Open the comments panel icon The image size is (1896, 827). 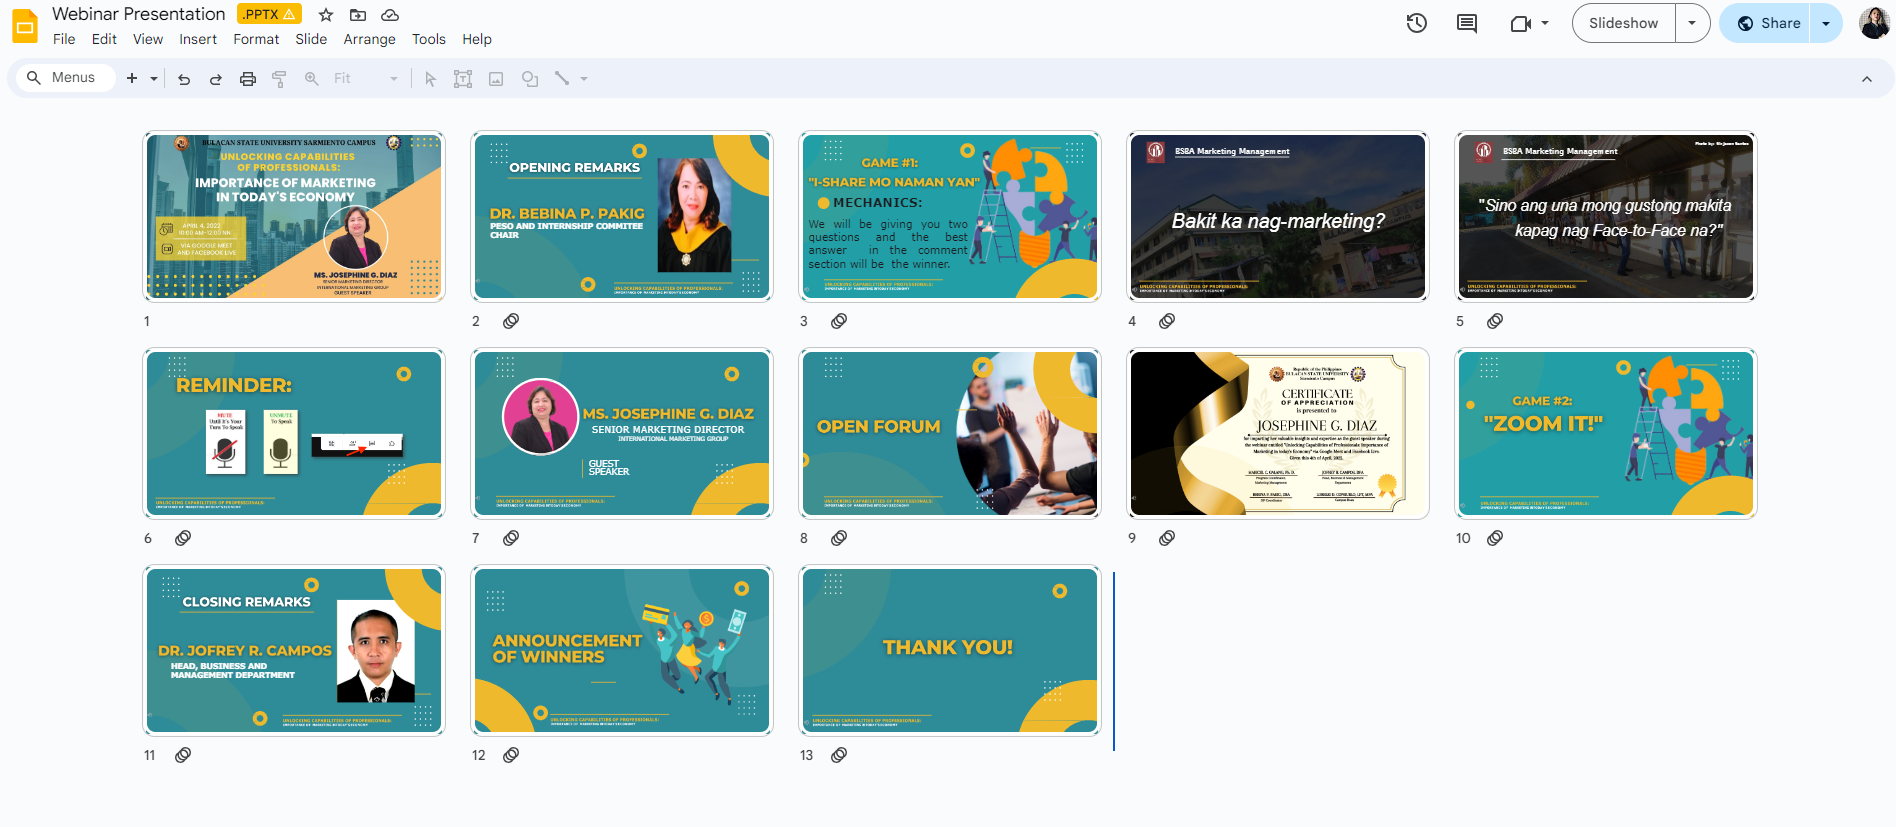(x=1467, y=23)
